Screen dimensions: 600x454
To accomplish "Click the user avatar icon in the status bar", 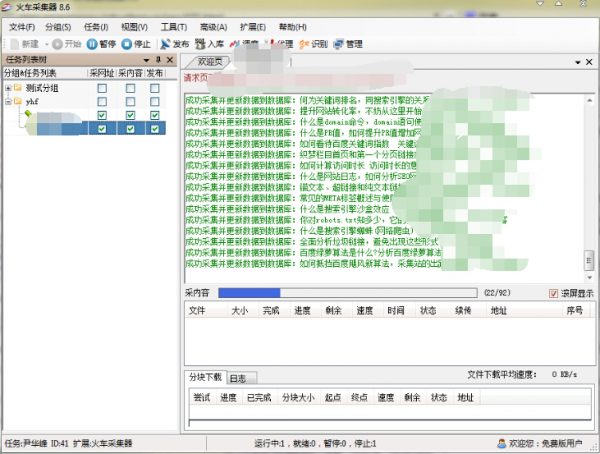I will pos(501,444).
